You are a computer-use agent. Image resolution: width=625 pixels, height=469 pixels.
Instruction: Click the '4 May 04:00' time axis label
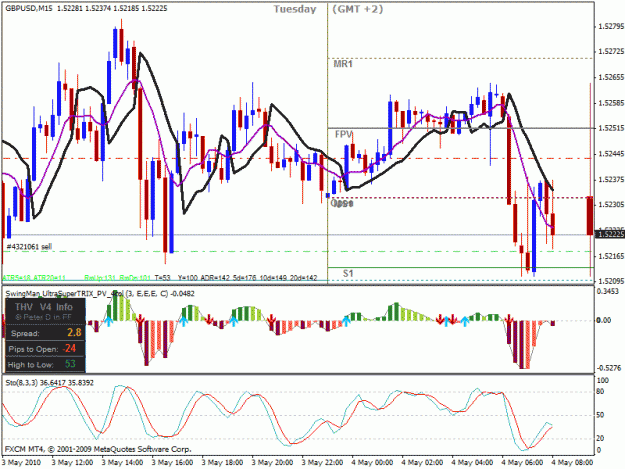click(x=472, y=463)
